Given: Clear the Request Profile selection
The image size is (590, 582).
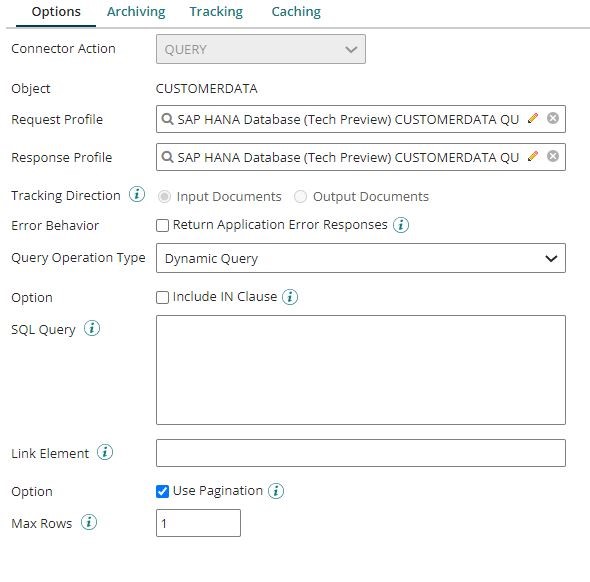Looking at the screenshot, I should 552,119.
